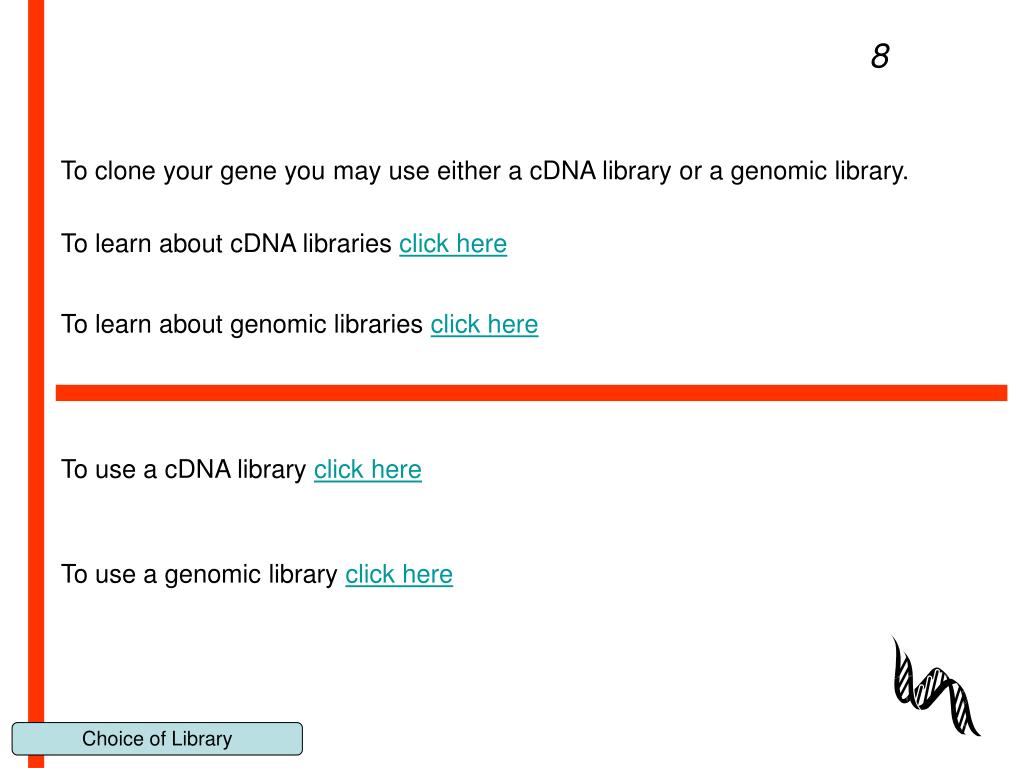Viewport: 1024px width, 768px height.
Task: Click the sentence about cloning your gene
Action: pyautogui.click(x=485, y=171)
